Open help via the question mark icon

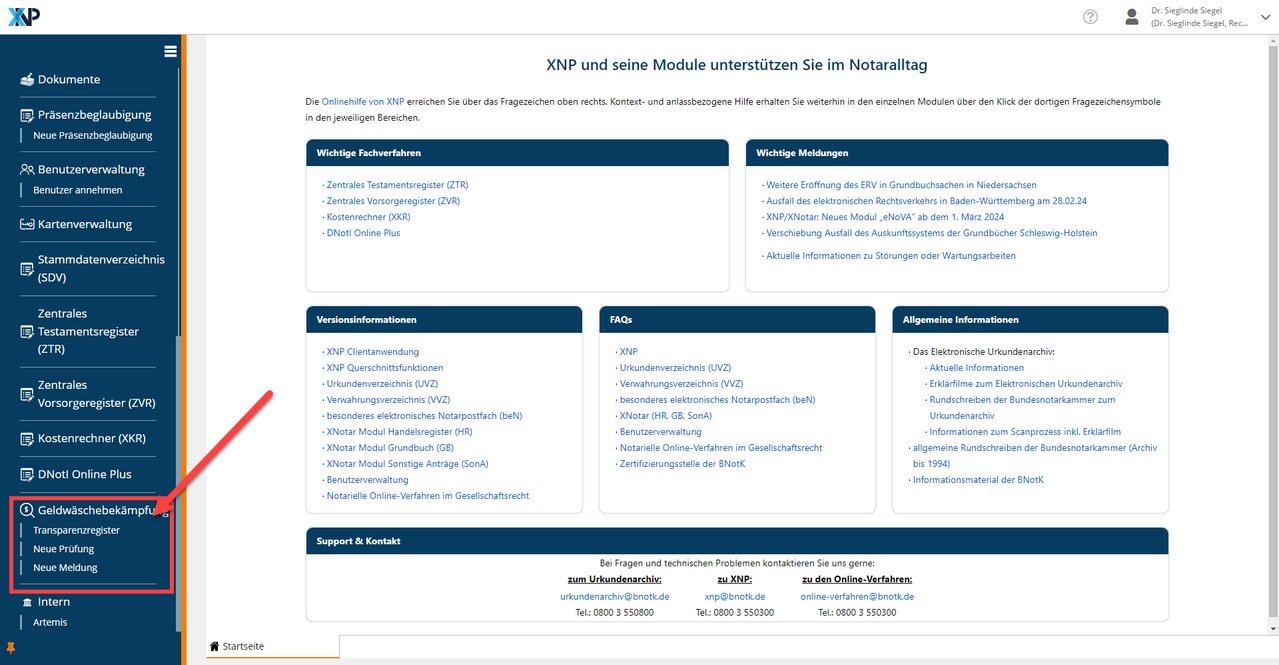1090,17
